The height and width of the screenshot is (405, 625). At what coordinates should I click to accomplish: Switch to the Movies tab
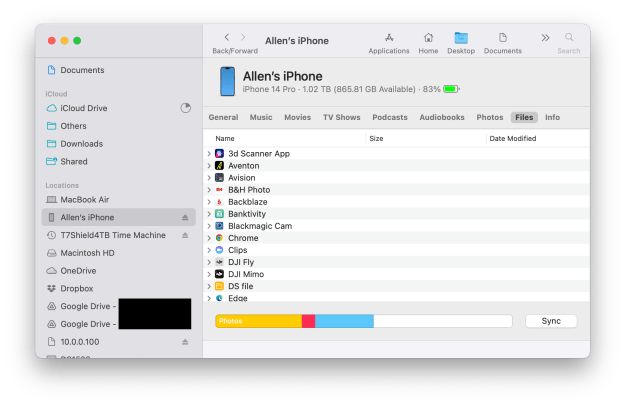point(297,117)
